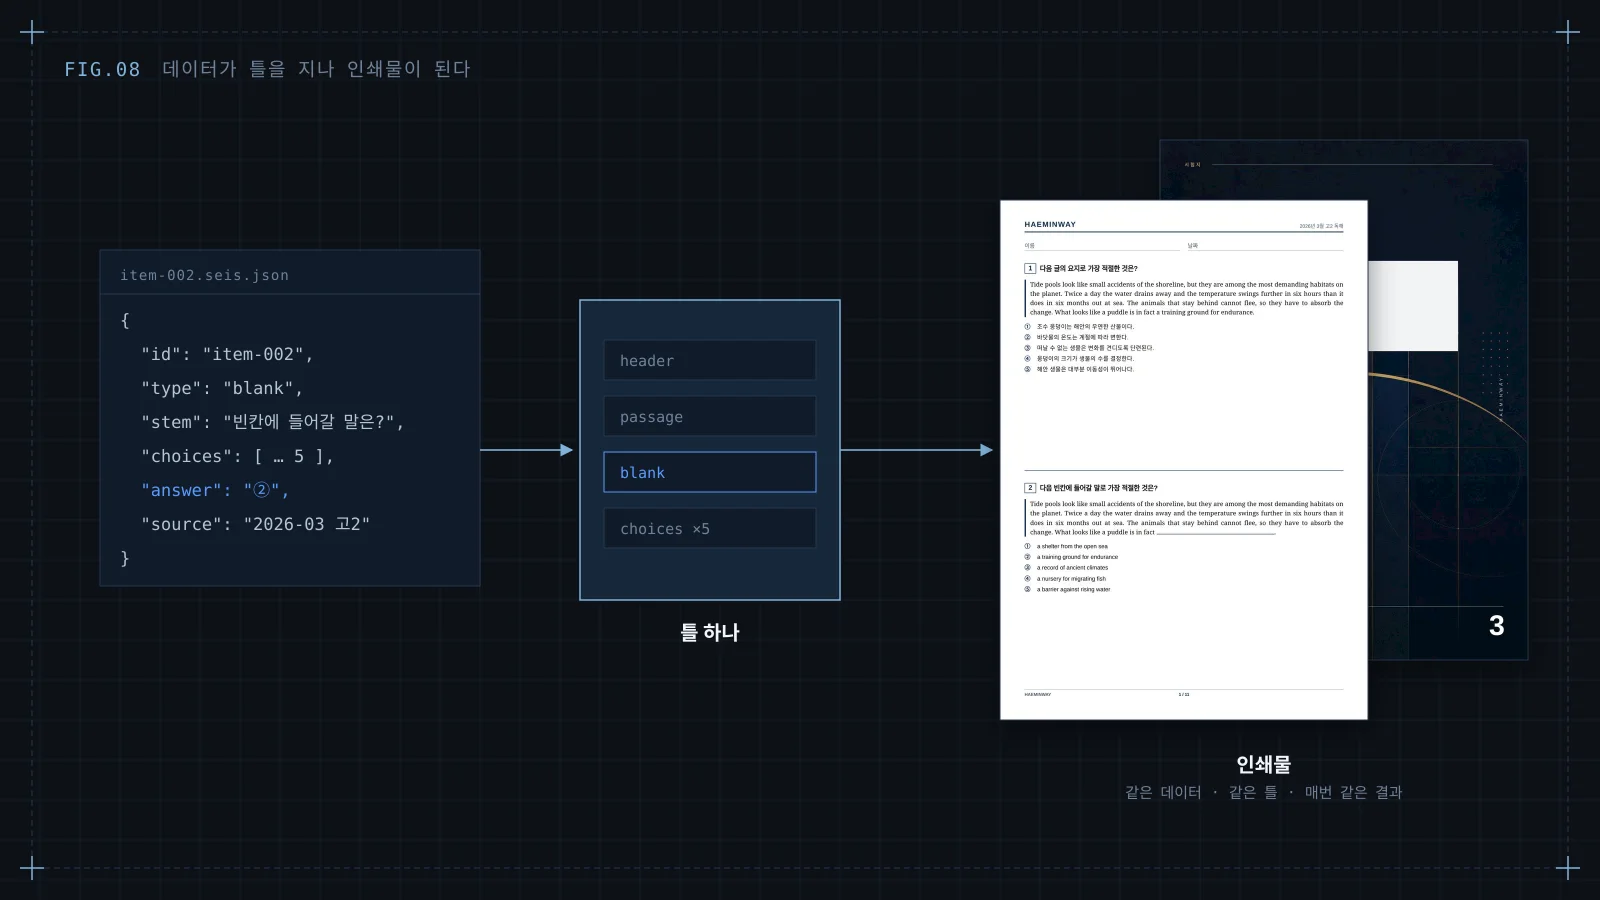Click question 2 number box on the page
This screenshot has height=900, width=1600.
click(x=1030, y=488)
